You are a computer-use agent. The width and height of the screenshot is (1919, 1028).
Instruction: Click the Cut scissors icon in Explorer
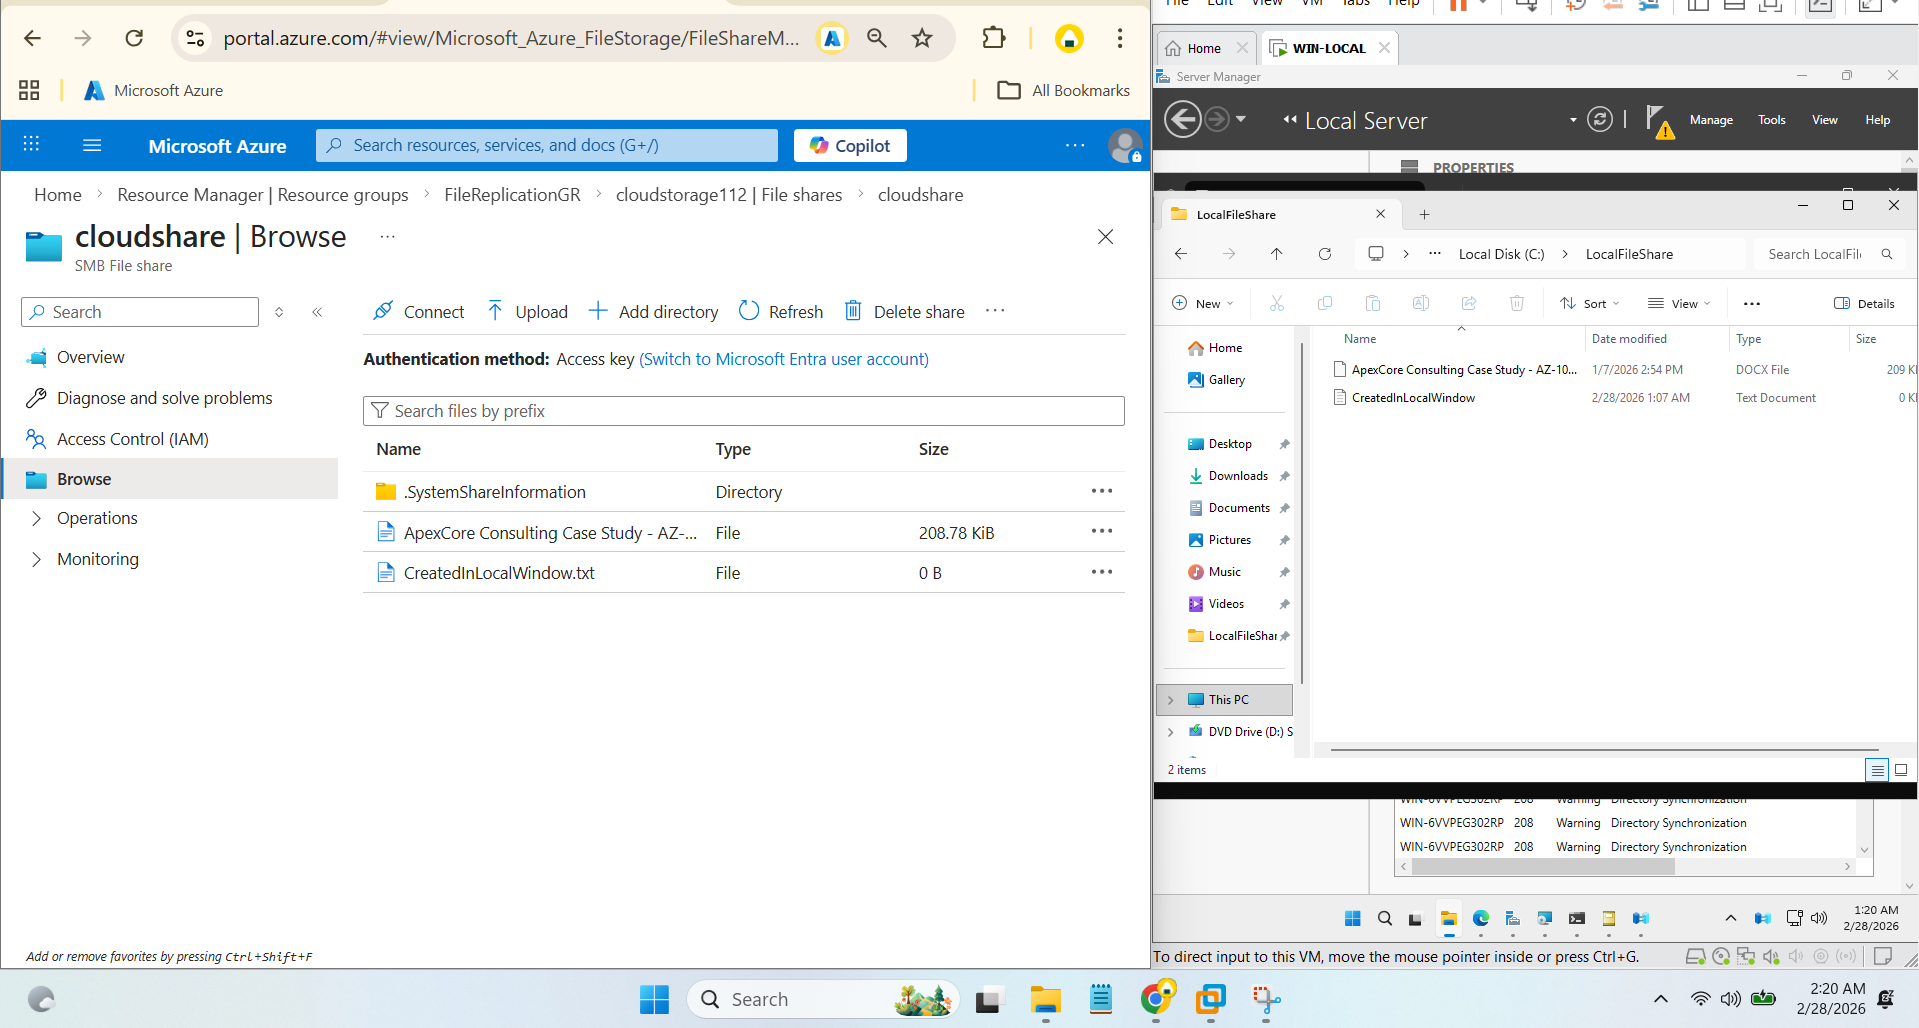tap(1277, 303)
